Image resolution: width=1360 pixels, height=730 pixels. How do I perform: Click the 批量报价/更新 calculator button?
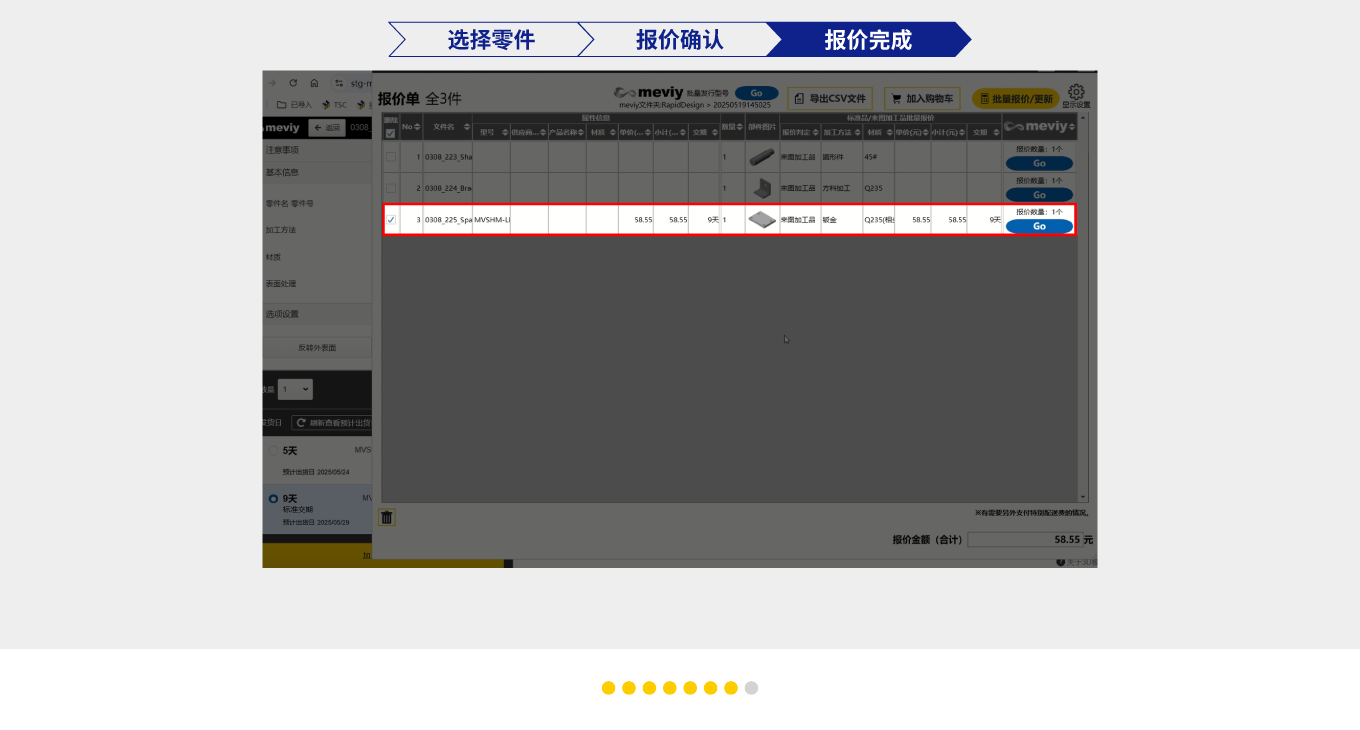tap(1015, 99)
